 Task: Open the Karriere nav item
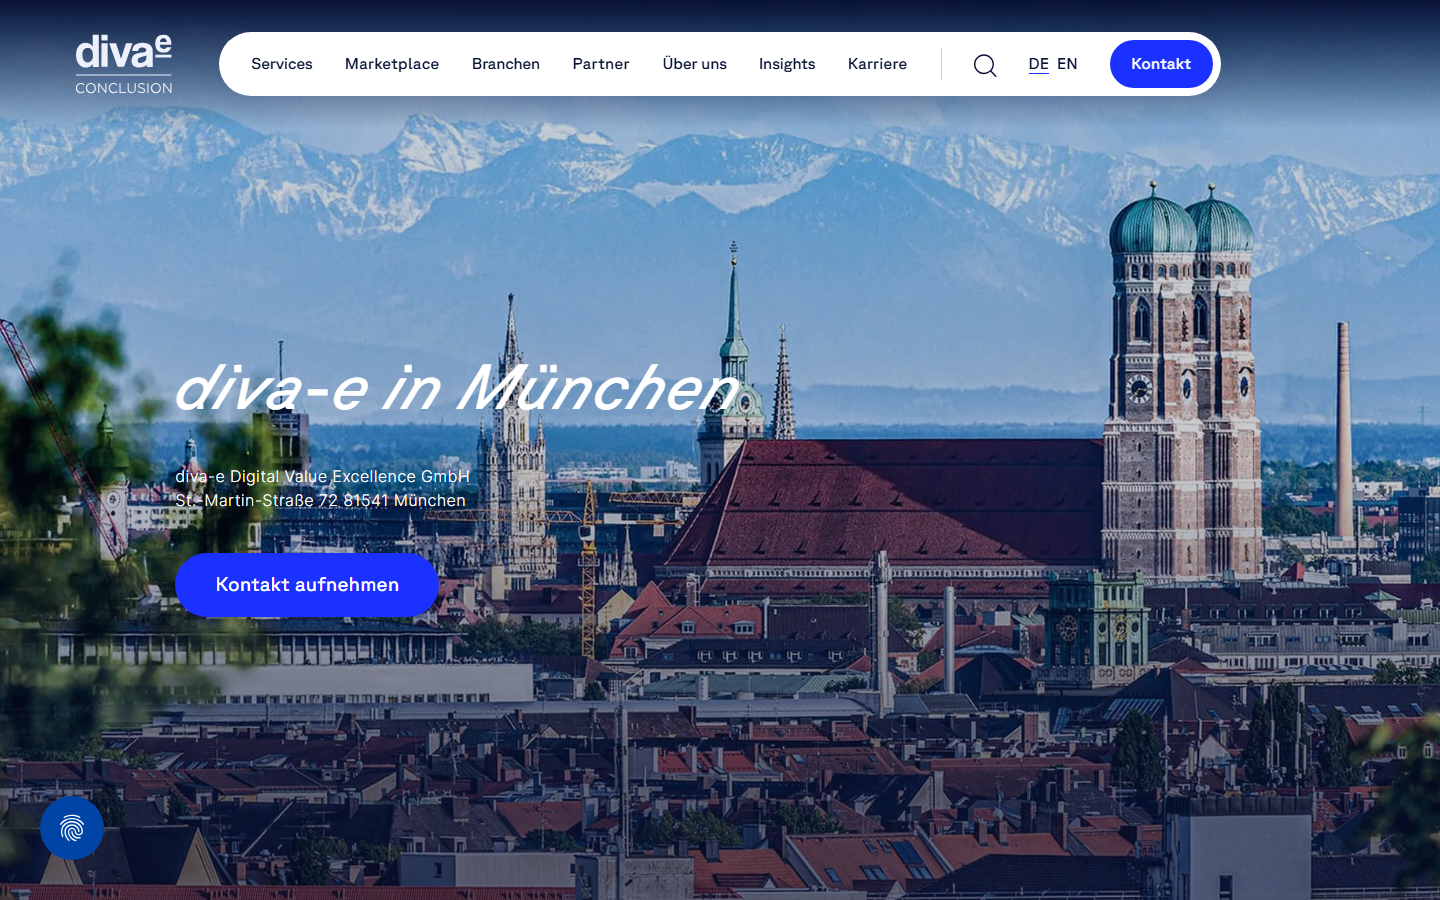(878, 64)
